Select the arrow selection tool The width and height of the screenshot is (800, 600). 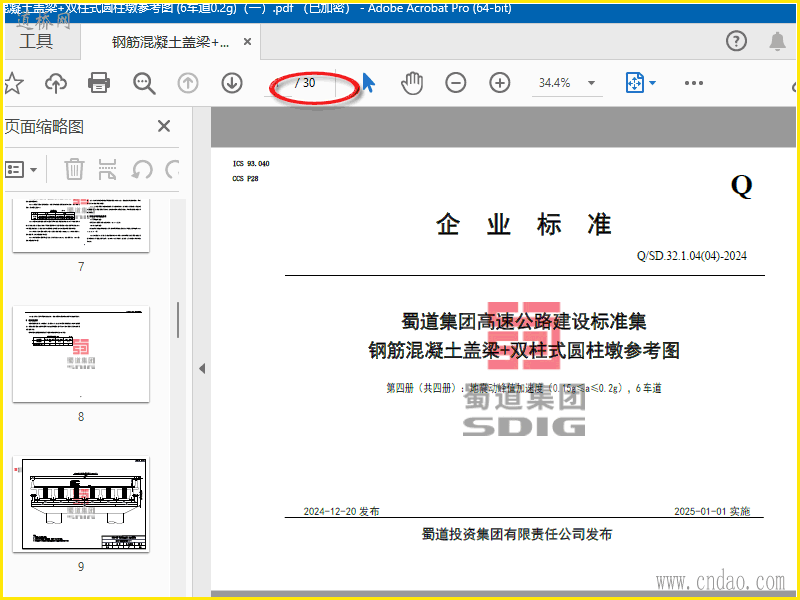click(x=368, y=83)
